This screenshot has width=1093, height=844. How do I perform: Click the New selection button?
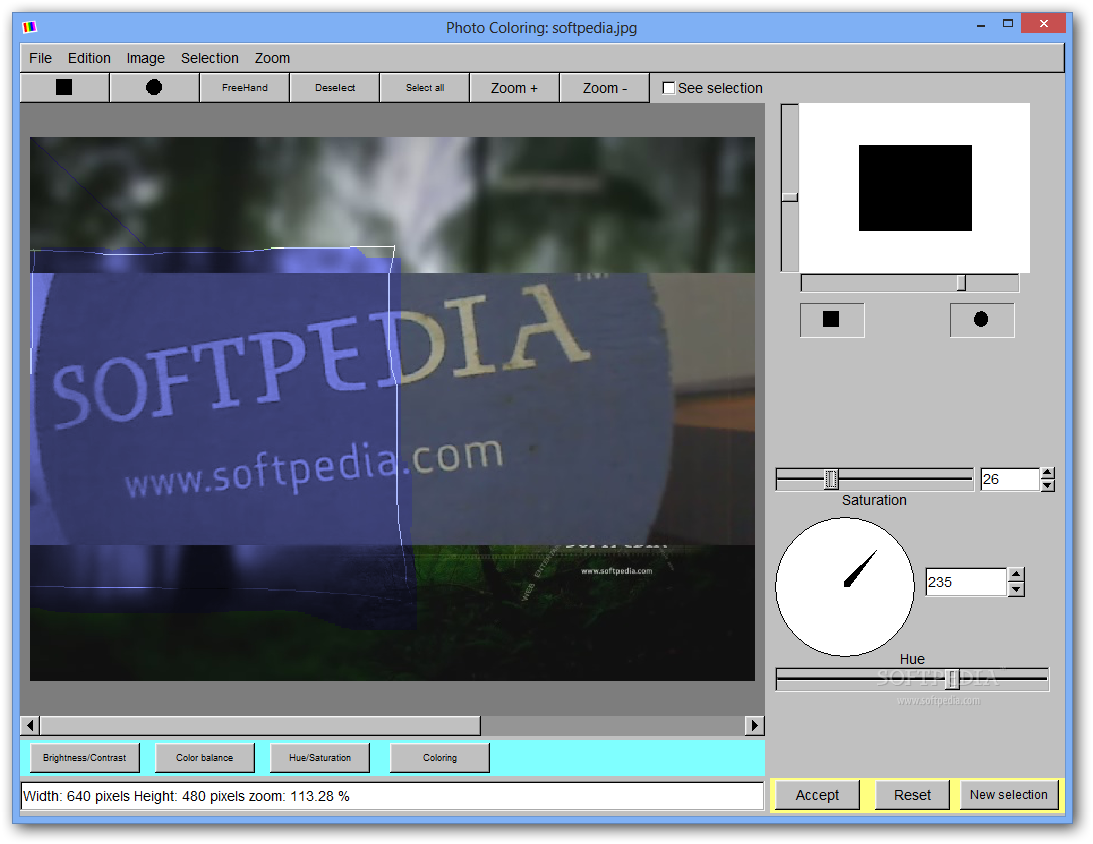coord(1009,795)
